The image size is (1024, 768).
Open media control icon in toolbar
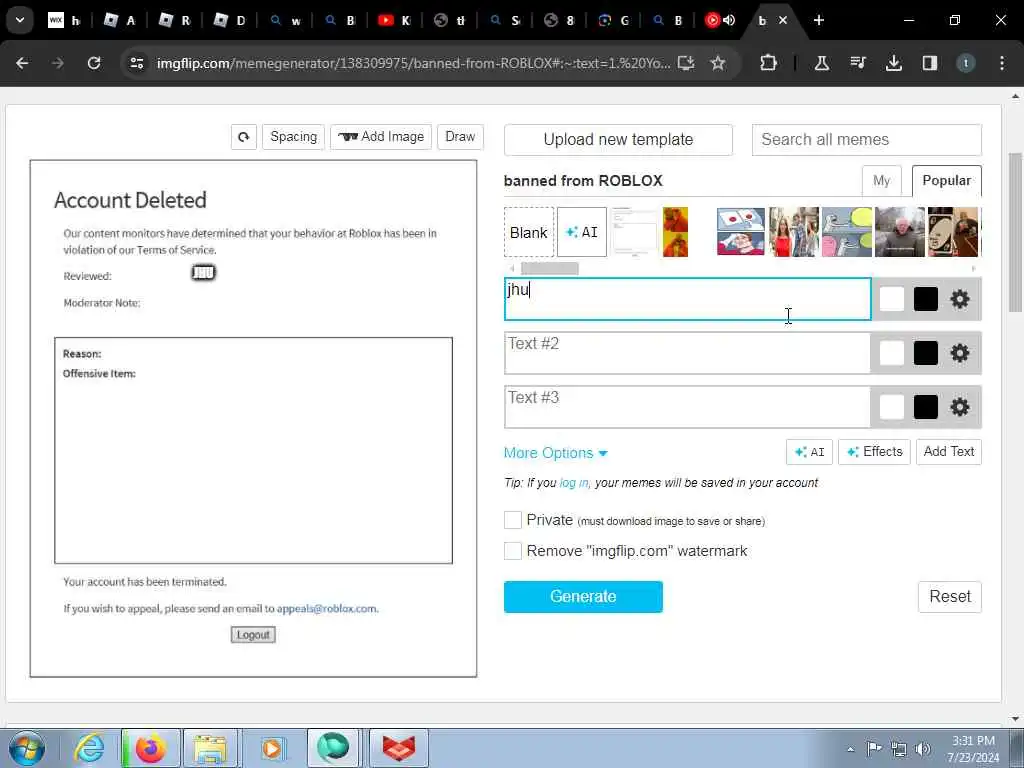857,63
